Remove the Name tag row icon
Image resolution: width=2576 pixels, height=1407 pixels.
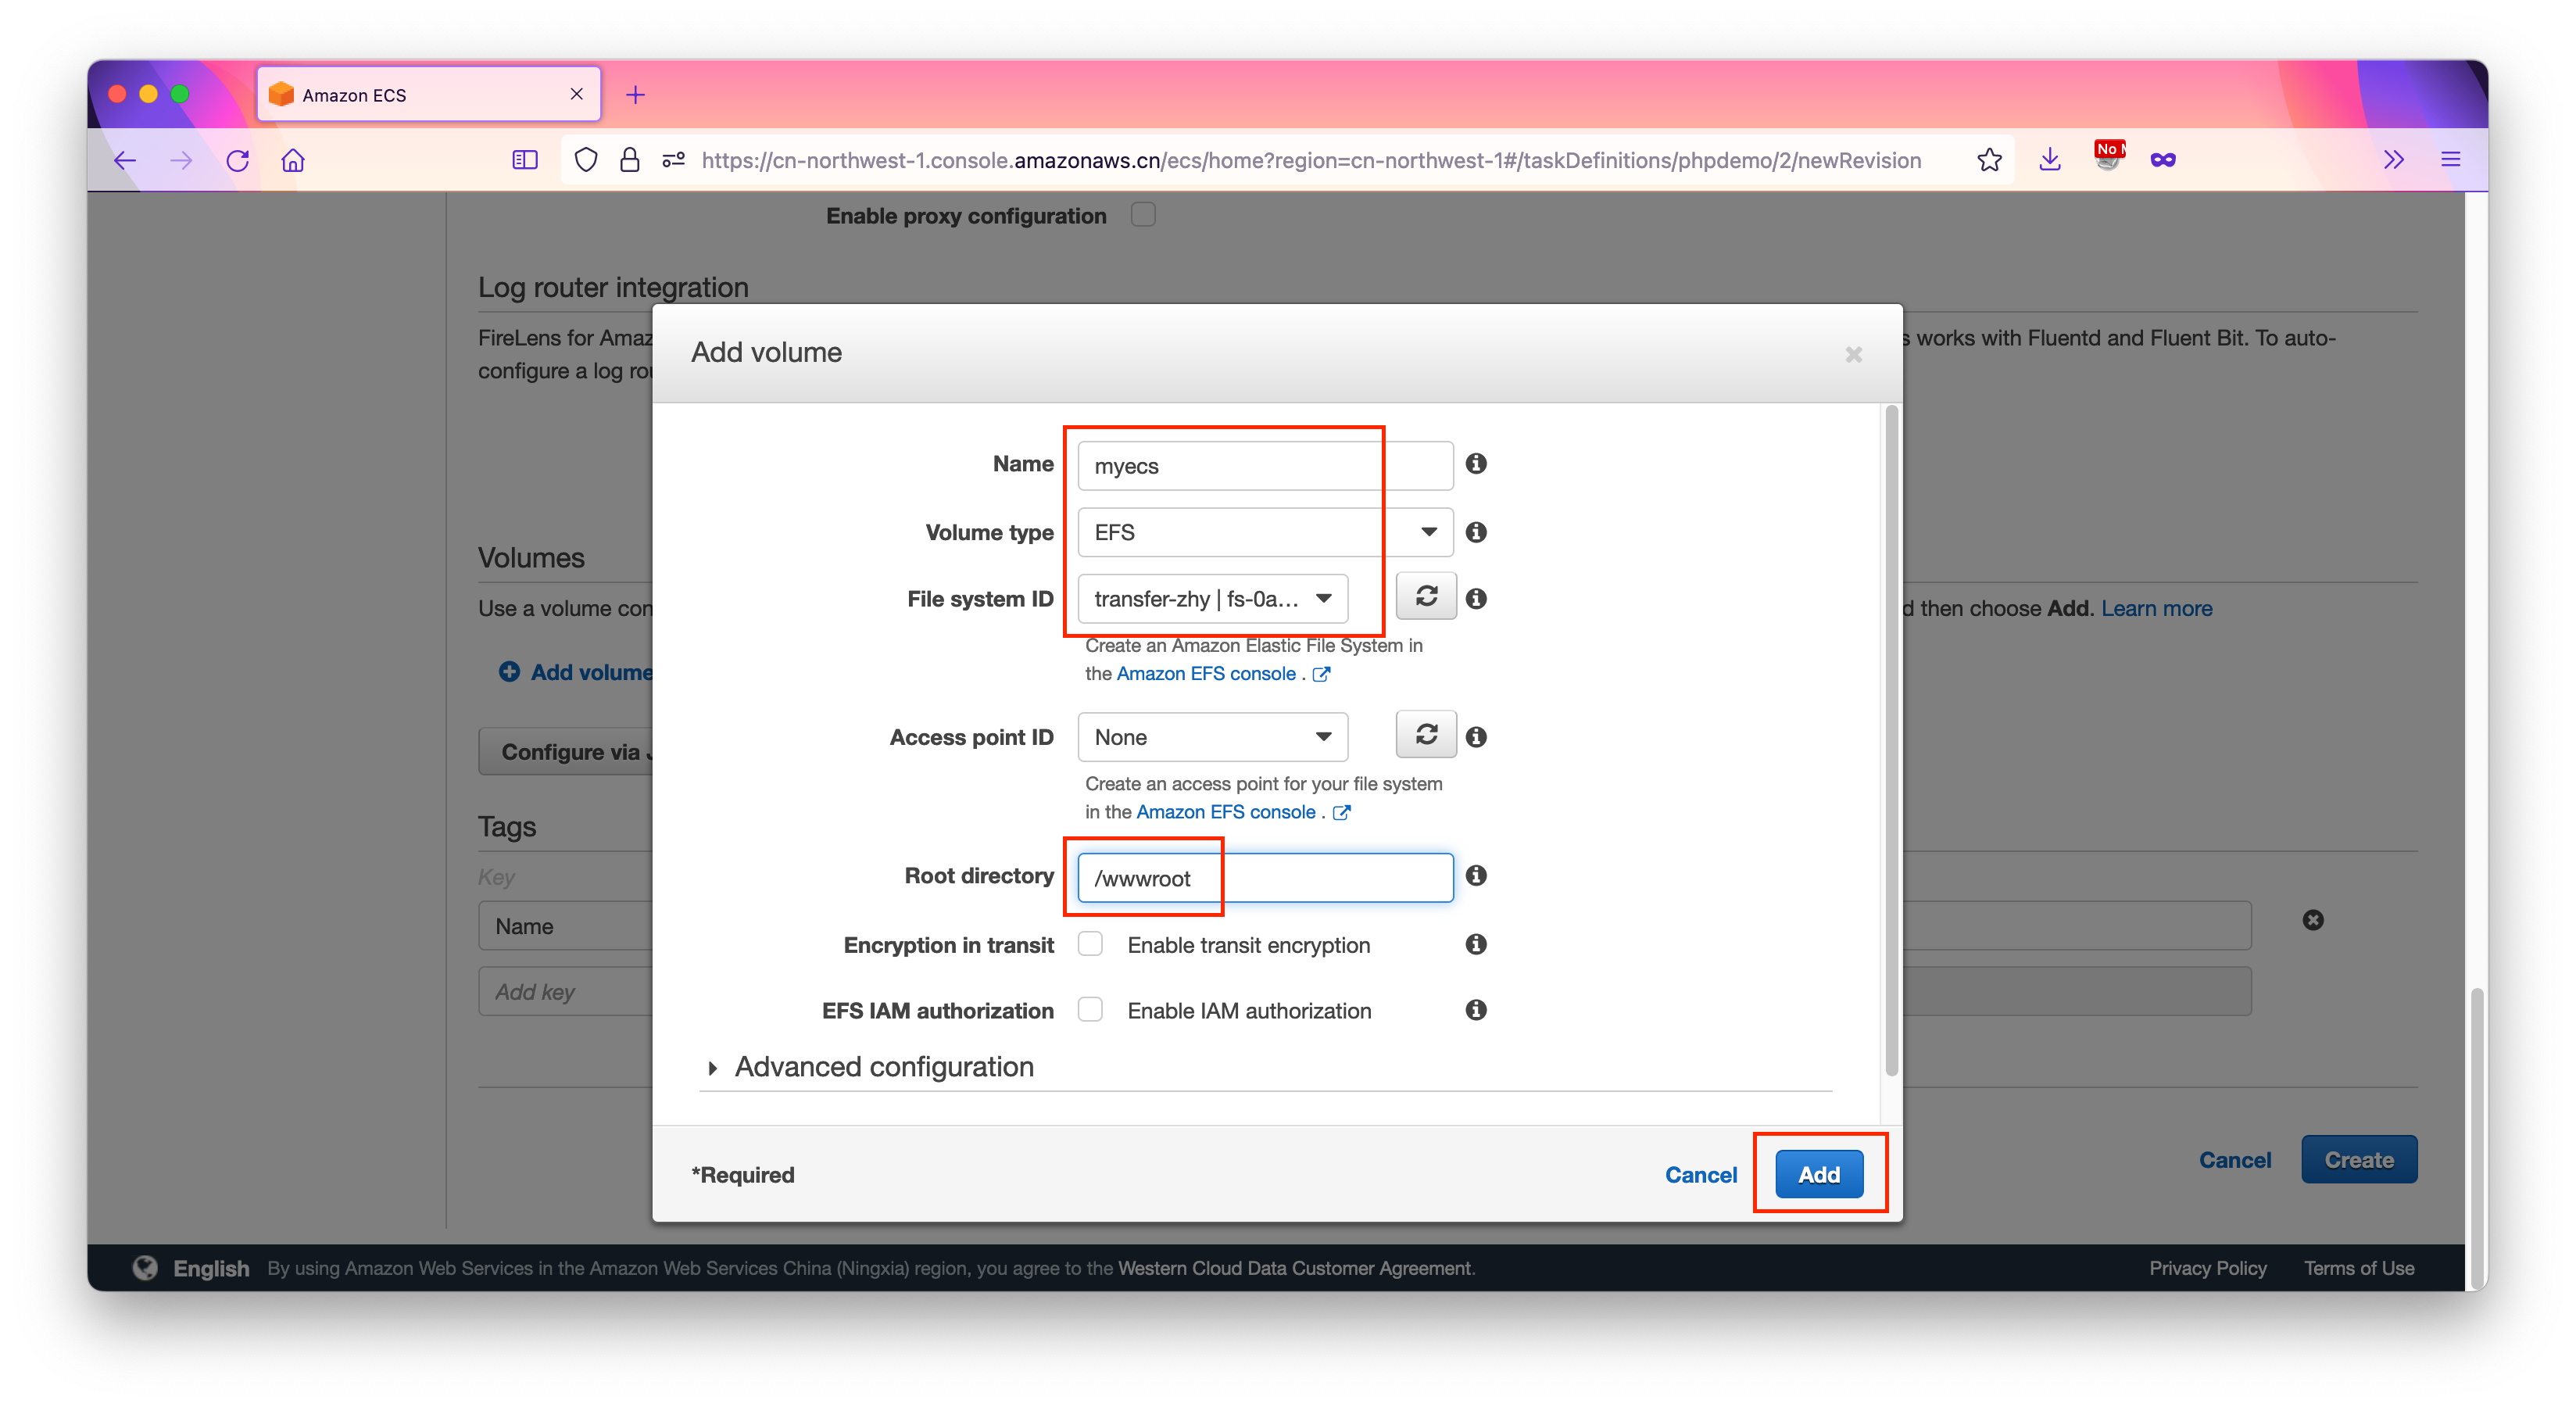2313,921
